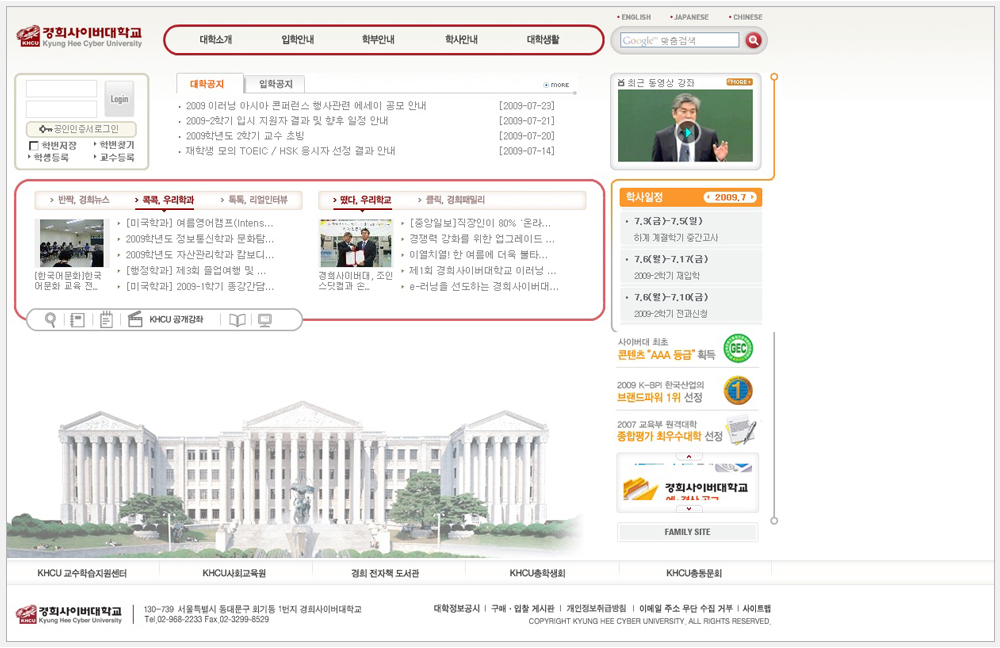This screenshot has width=1000, height=648.
Task: Go to previous month in 학사일정 calendar
Action: pos(708,197)
